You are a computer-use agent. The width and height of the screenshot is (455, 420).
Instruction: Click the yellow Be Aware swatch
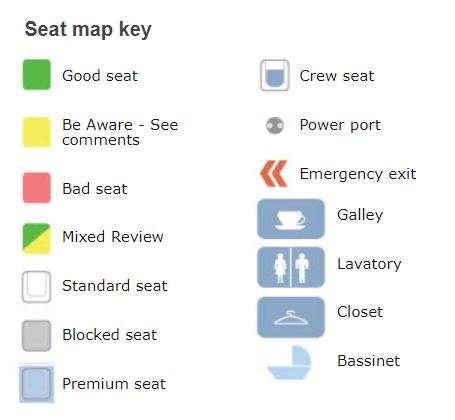(37, 132)
